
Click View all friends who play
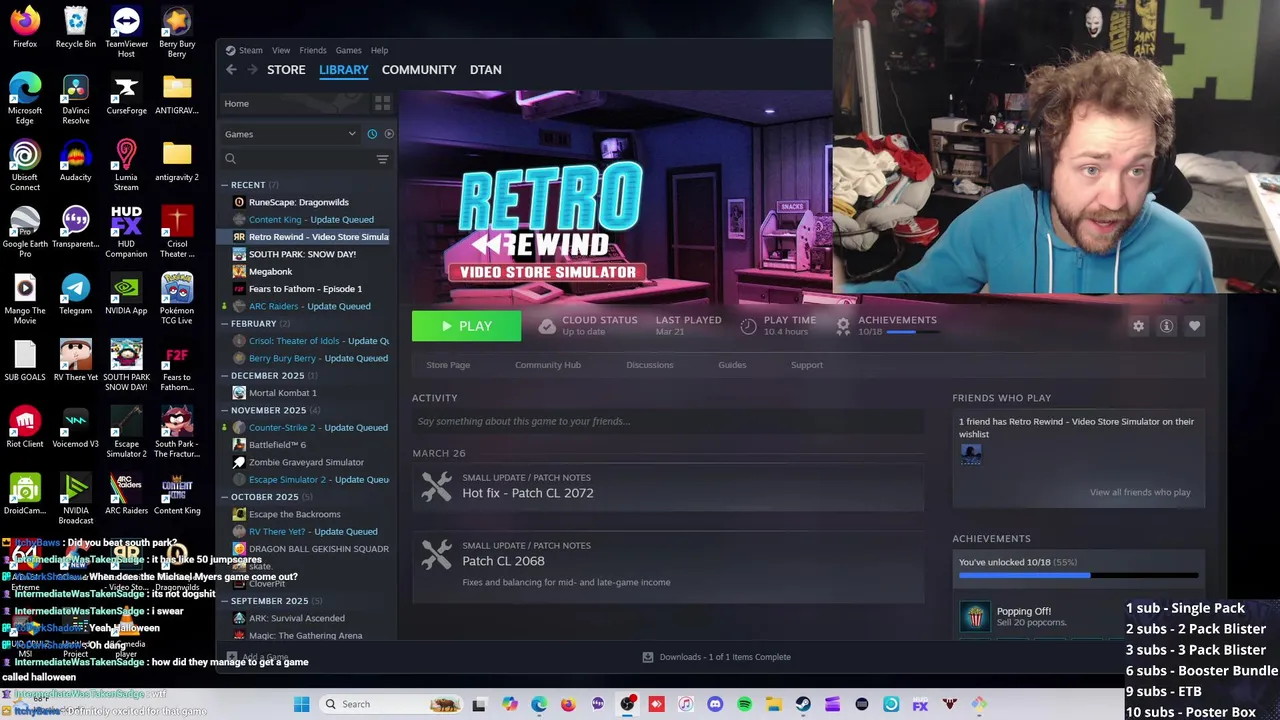click(1140, 492)
